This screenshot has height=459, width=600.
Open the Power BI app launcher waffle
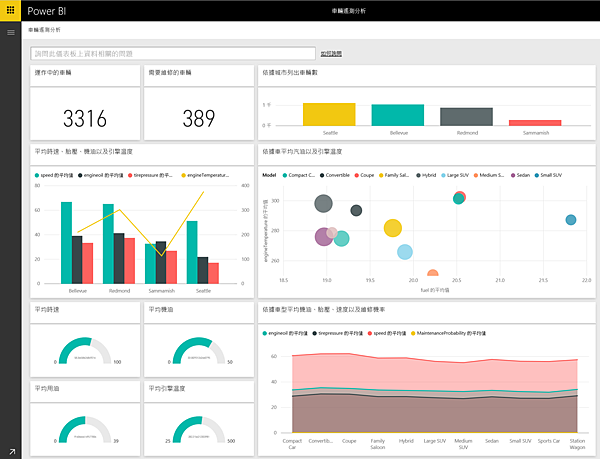point(10,10)
